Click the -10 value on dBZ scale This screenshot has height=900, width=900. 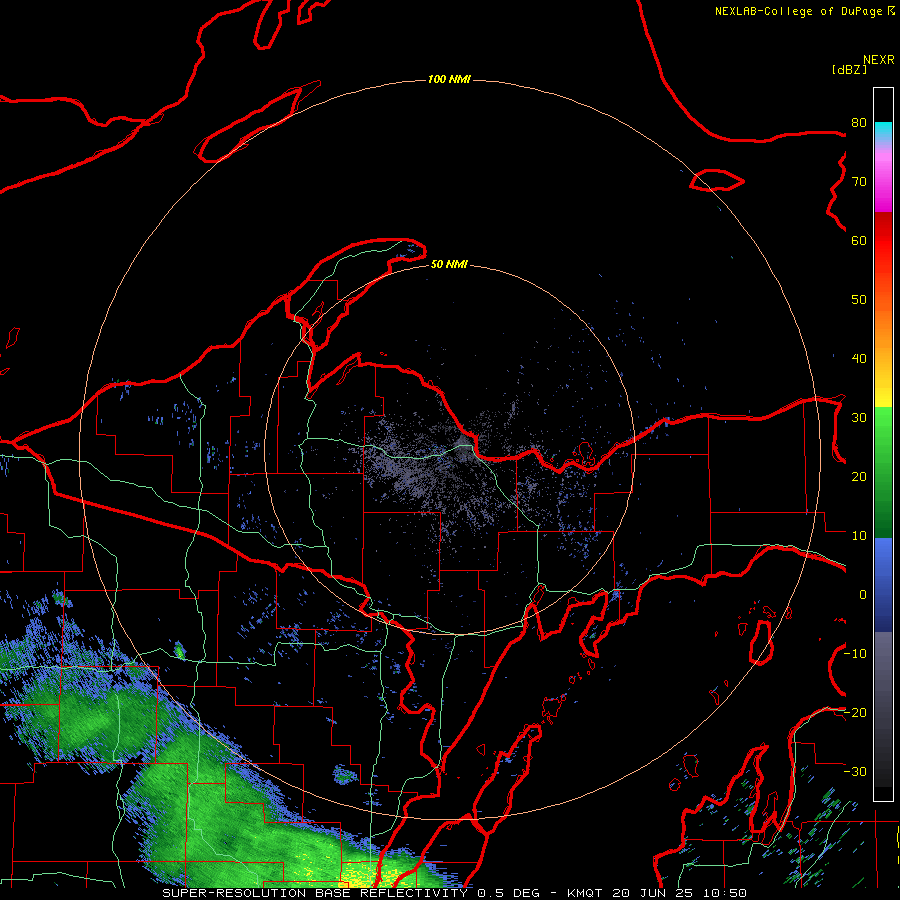coord(855,654)
